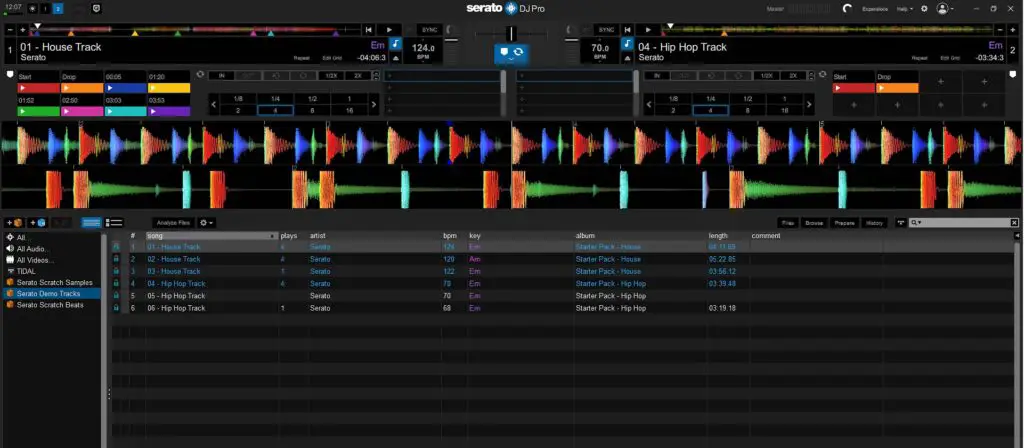Open the Prepare panel tab
The height and width of the screenshot is (448, 1024).
pyautogui.click(x=844, y=223)
